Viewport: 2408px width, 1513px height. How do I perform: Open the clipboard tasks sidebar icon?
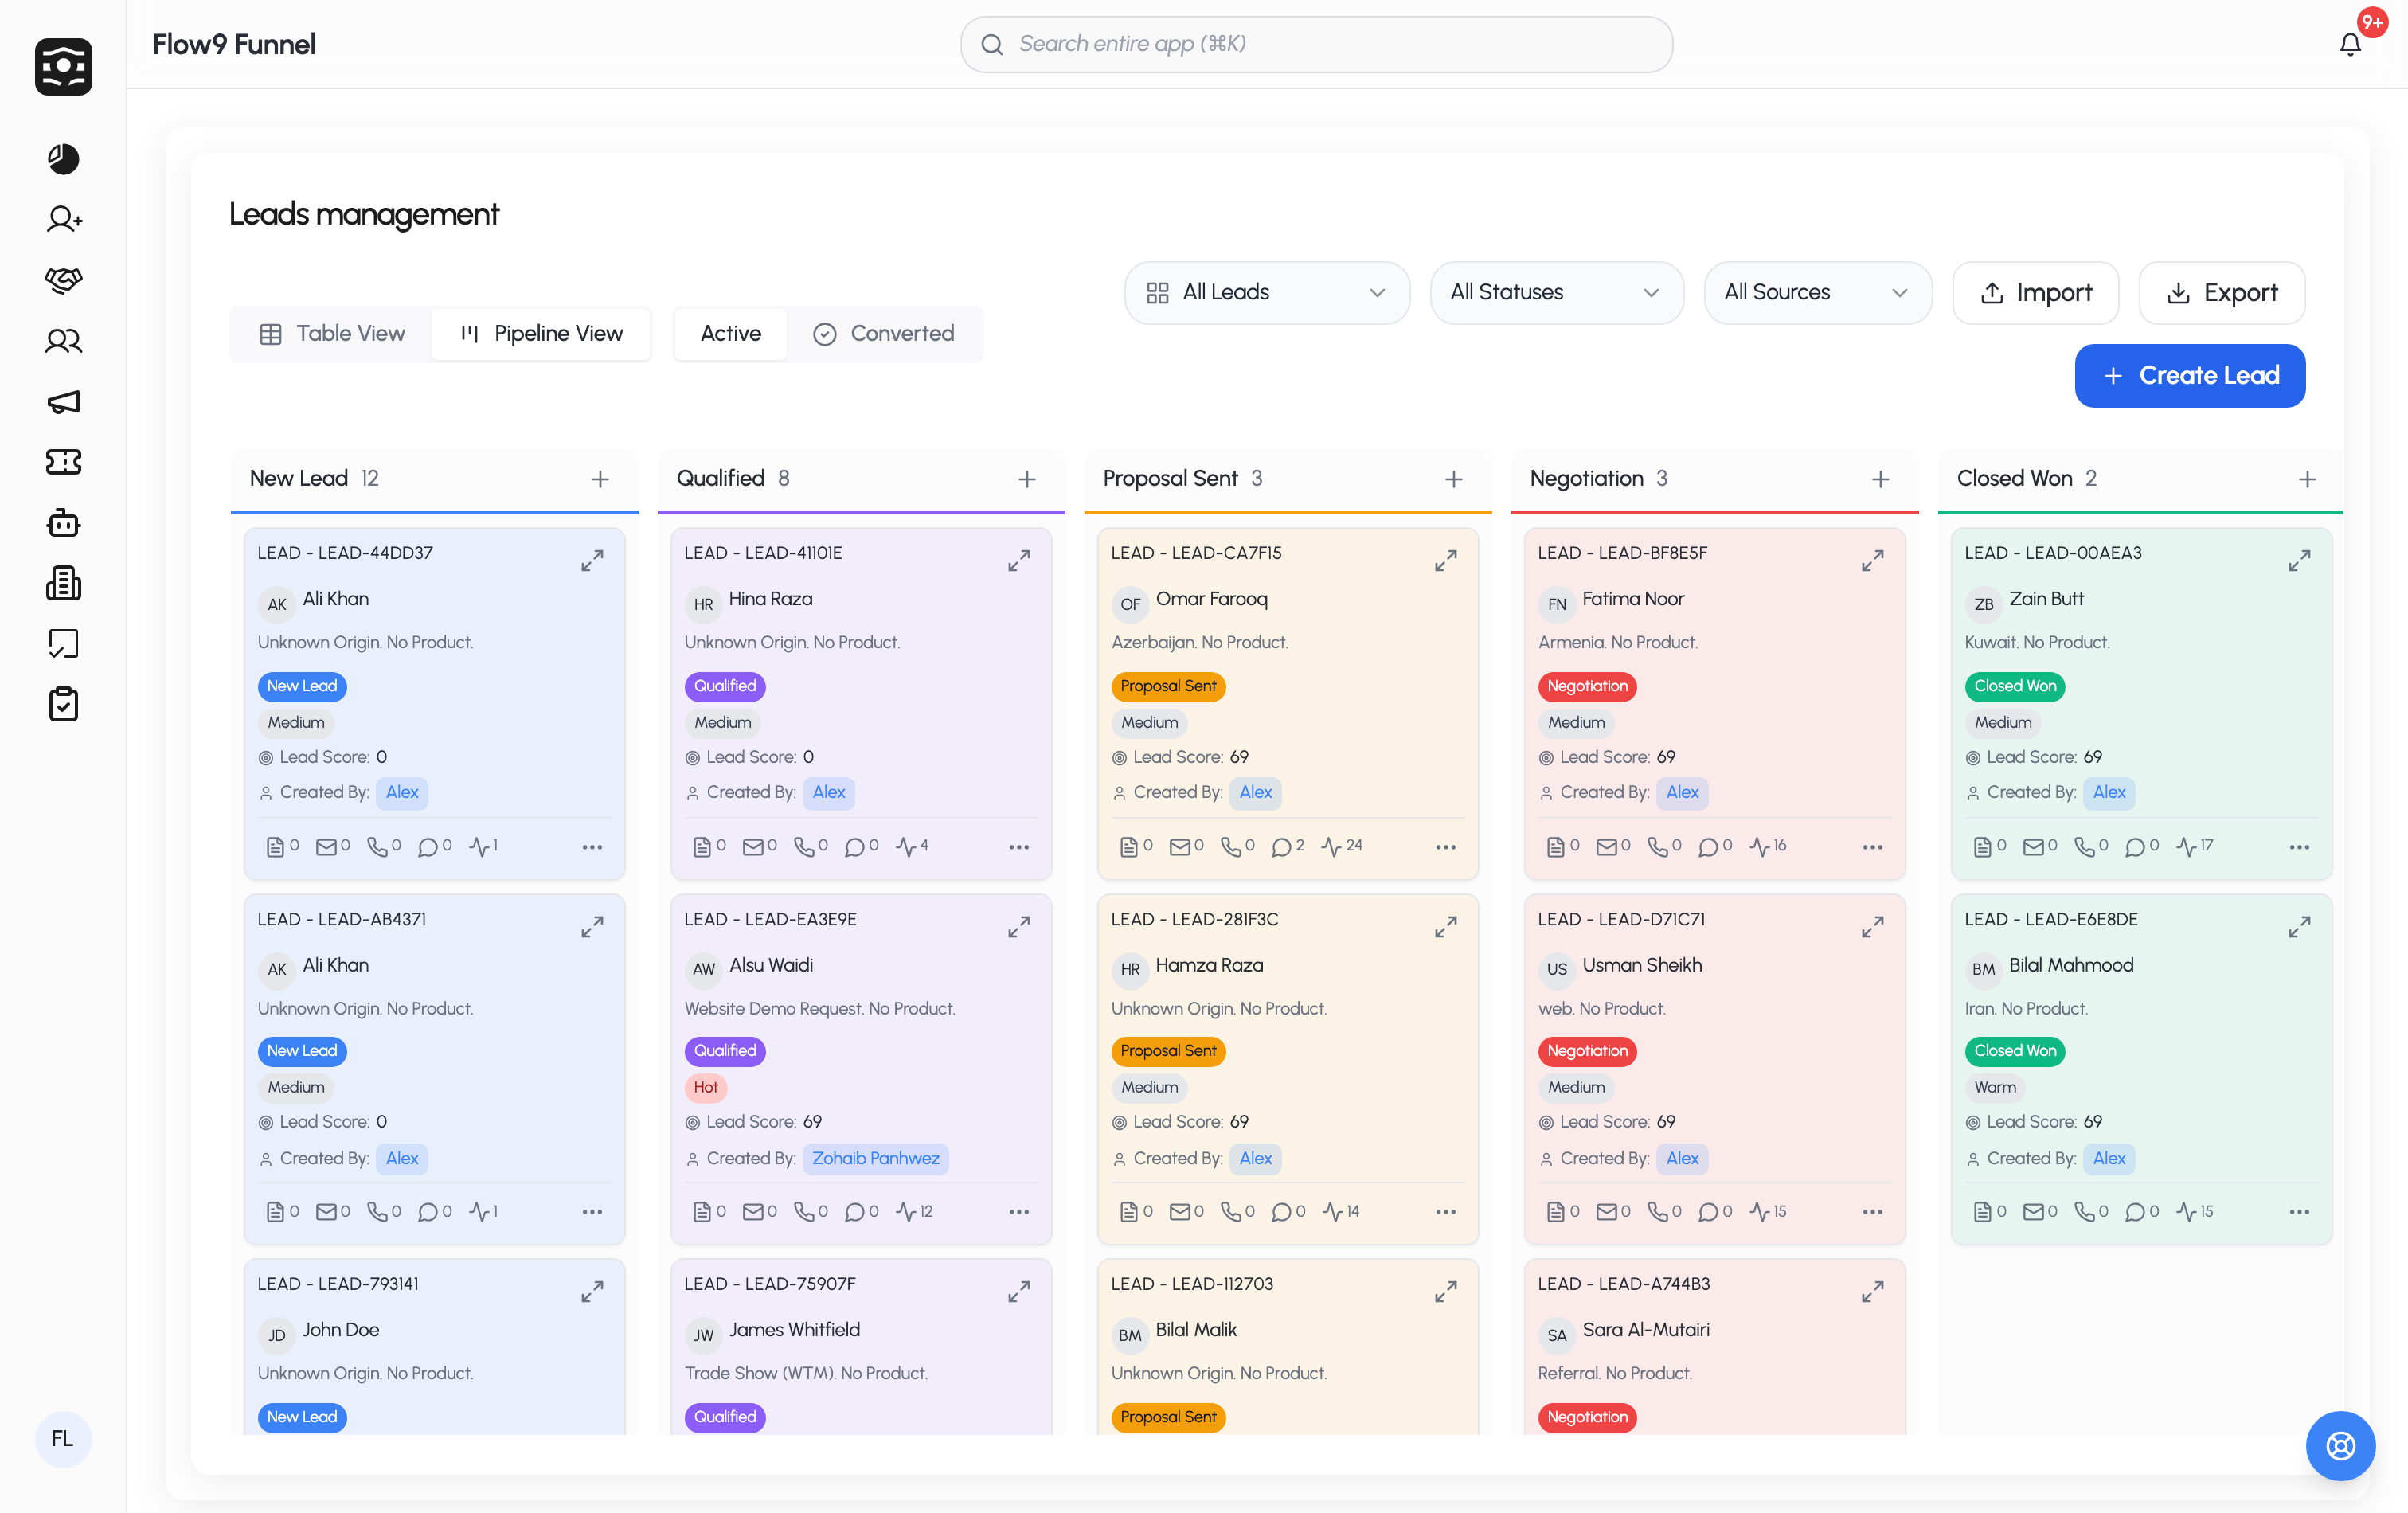pyautogui.click(x=63, y=704)
